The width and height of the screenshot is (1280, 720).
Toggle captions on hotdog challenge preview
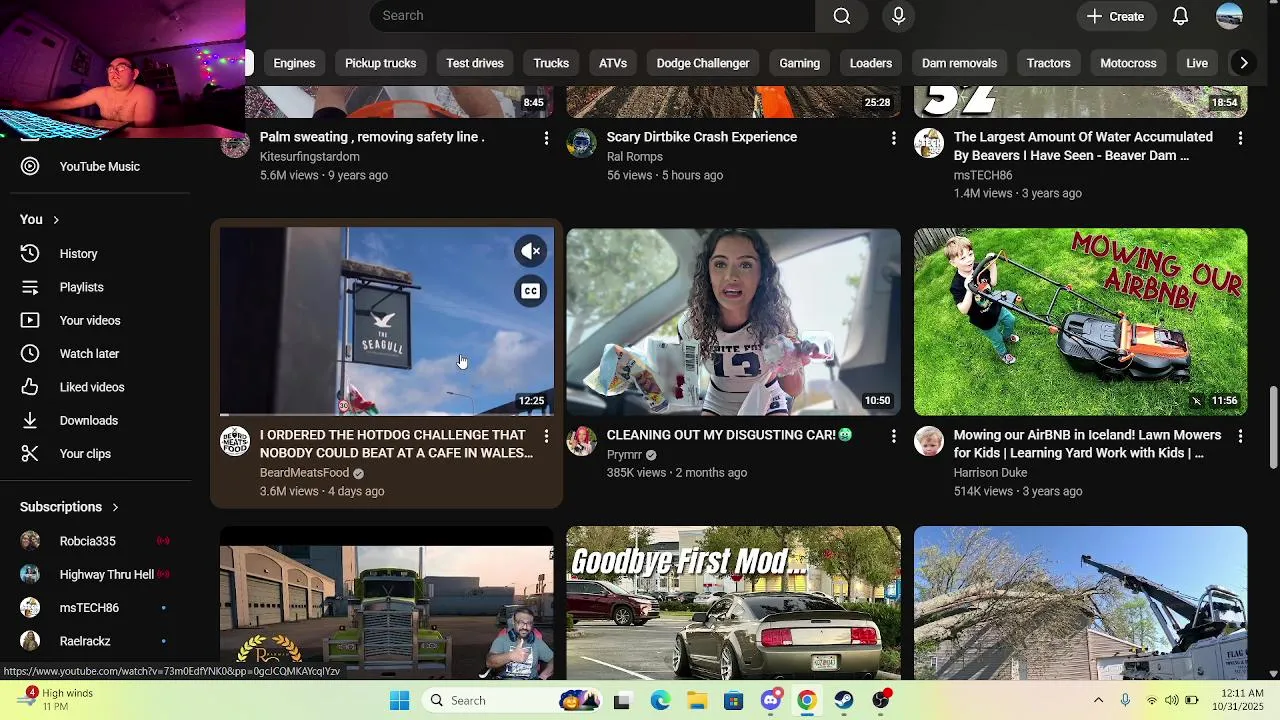[531, 291]
